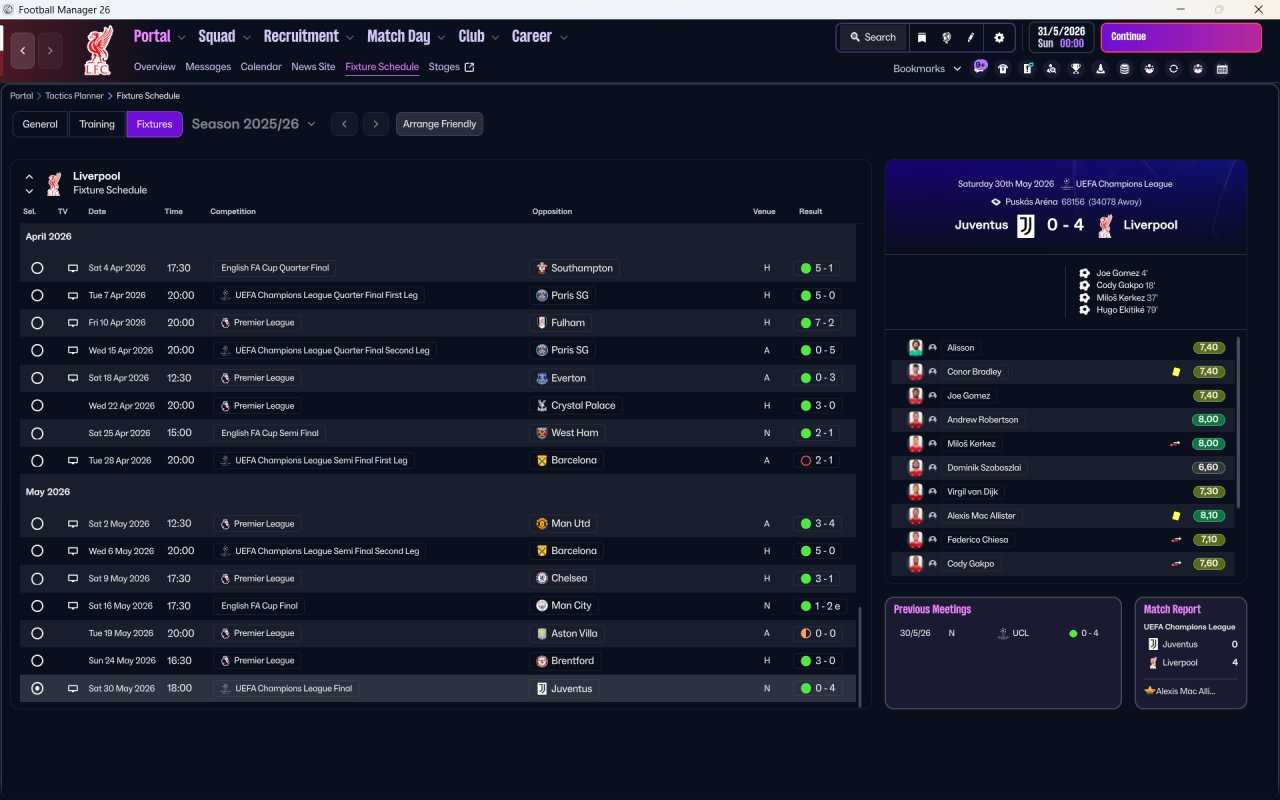Open the bookmark icon beside Search

pos(922,37)
